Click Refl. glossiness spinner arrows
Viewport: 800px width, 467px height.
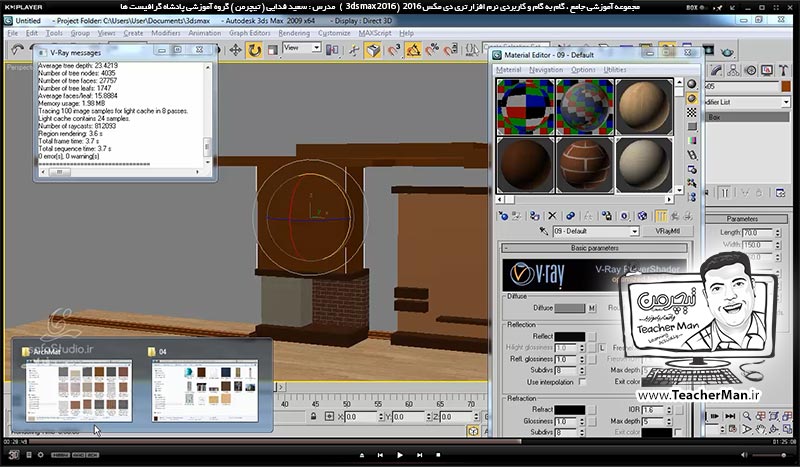point(582,359)
